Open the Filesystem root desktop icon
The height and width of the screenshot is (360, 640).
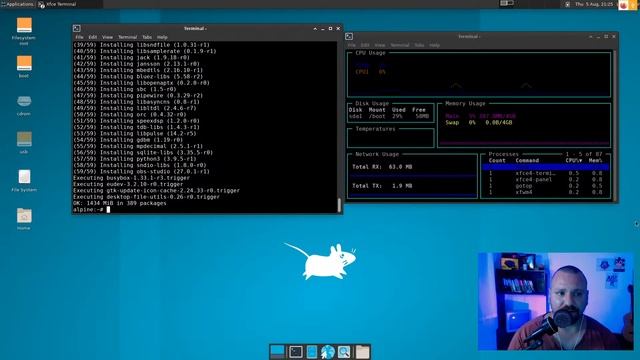pos(24,31)
